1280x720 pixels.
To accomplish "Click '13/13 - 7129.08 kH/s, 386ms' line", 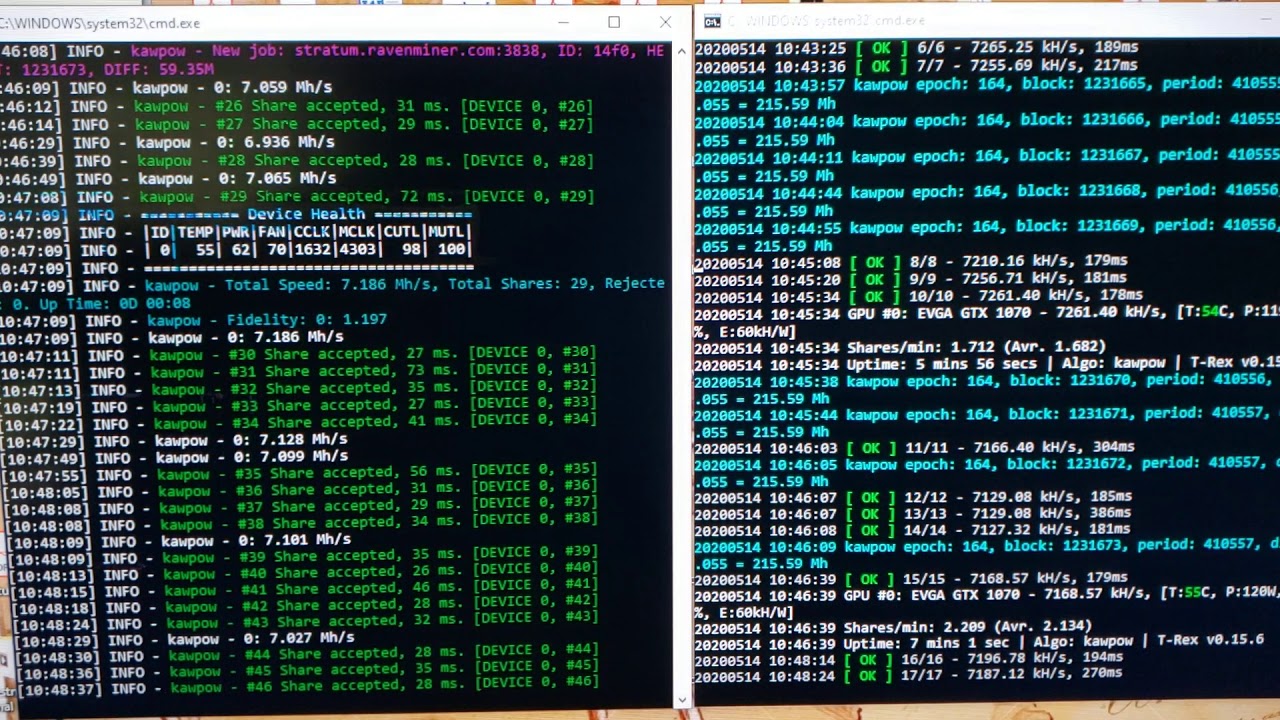I will (914, 514).
